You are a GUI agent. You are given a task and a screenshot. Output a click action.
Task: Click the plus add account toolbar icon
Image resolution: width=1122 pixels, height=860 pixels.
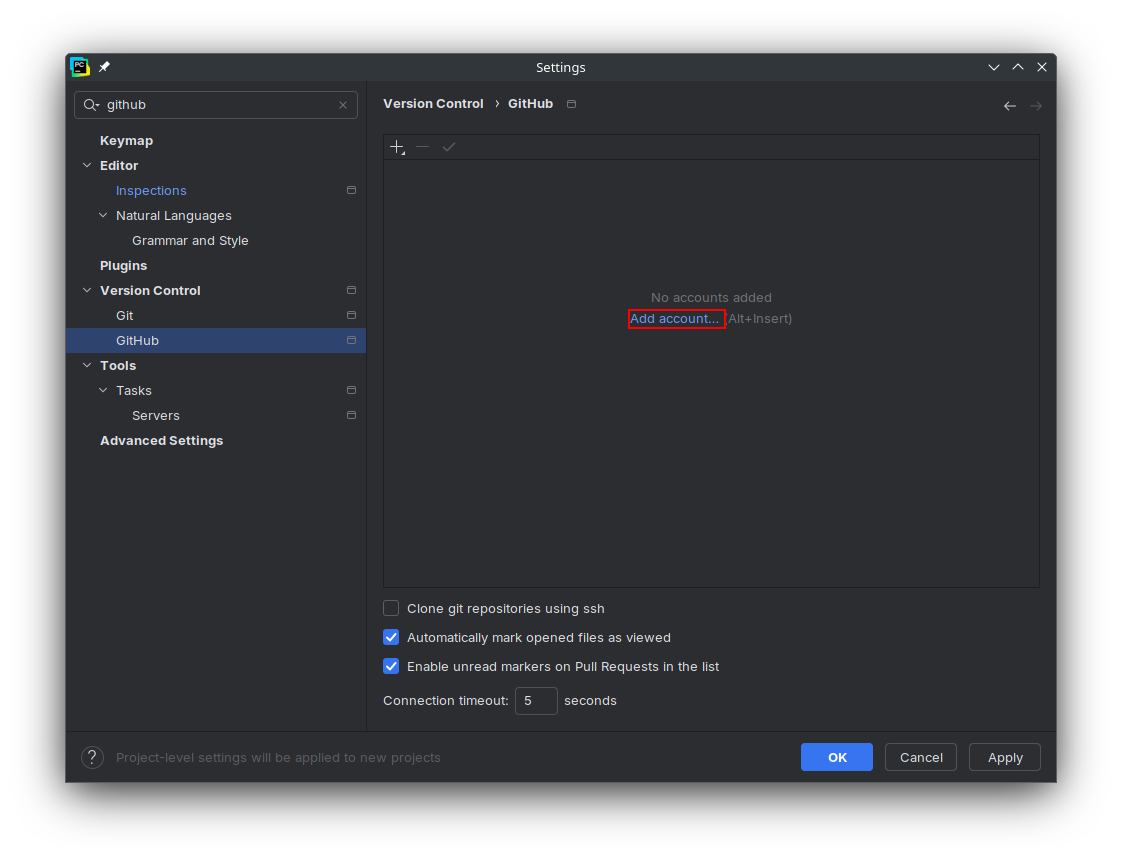click(x=397, y=147)
